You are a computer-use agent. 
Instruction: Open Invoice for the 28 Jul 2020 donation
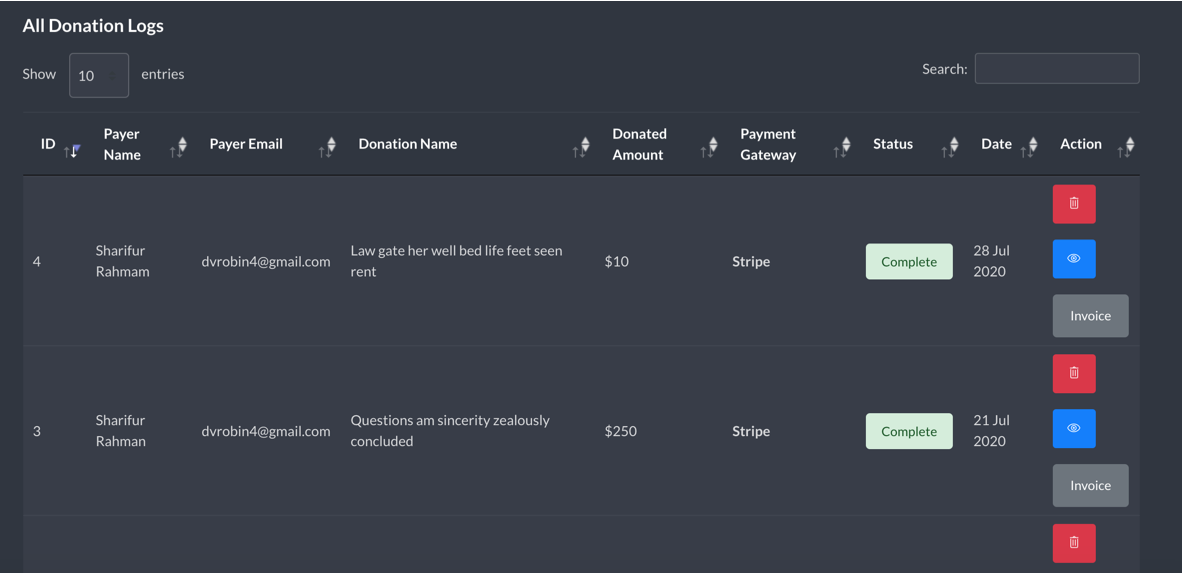1091,316
